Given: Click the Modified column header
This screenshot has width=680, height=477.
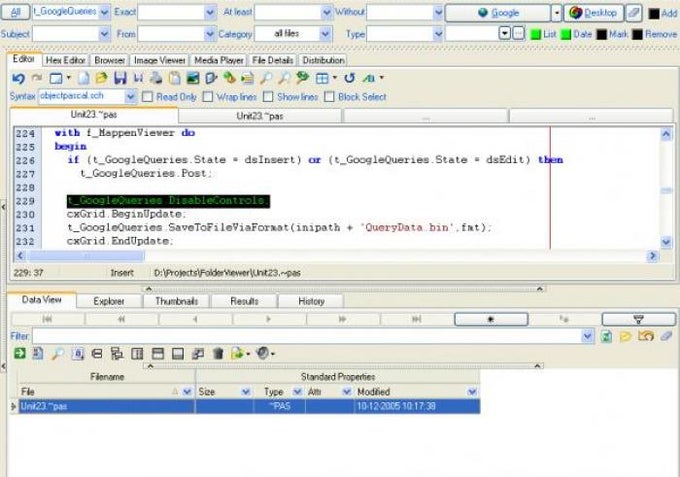Looking at the screenshot, I should (417, 392).
